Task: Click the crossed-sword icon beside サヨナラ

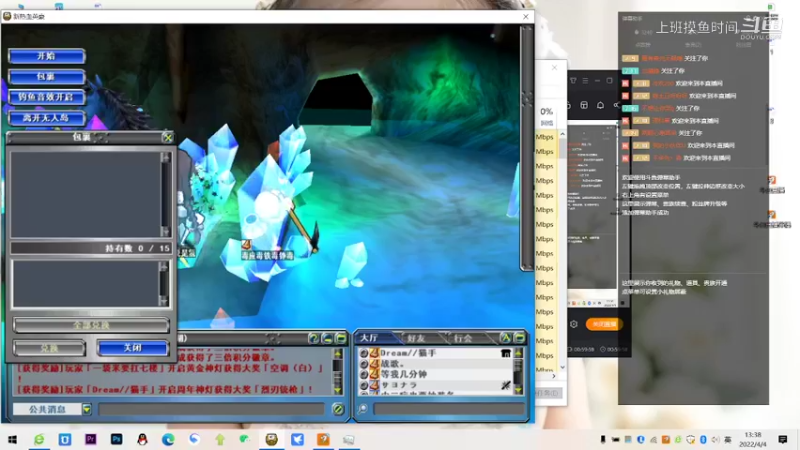Action: click(x=506, y=385)
